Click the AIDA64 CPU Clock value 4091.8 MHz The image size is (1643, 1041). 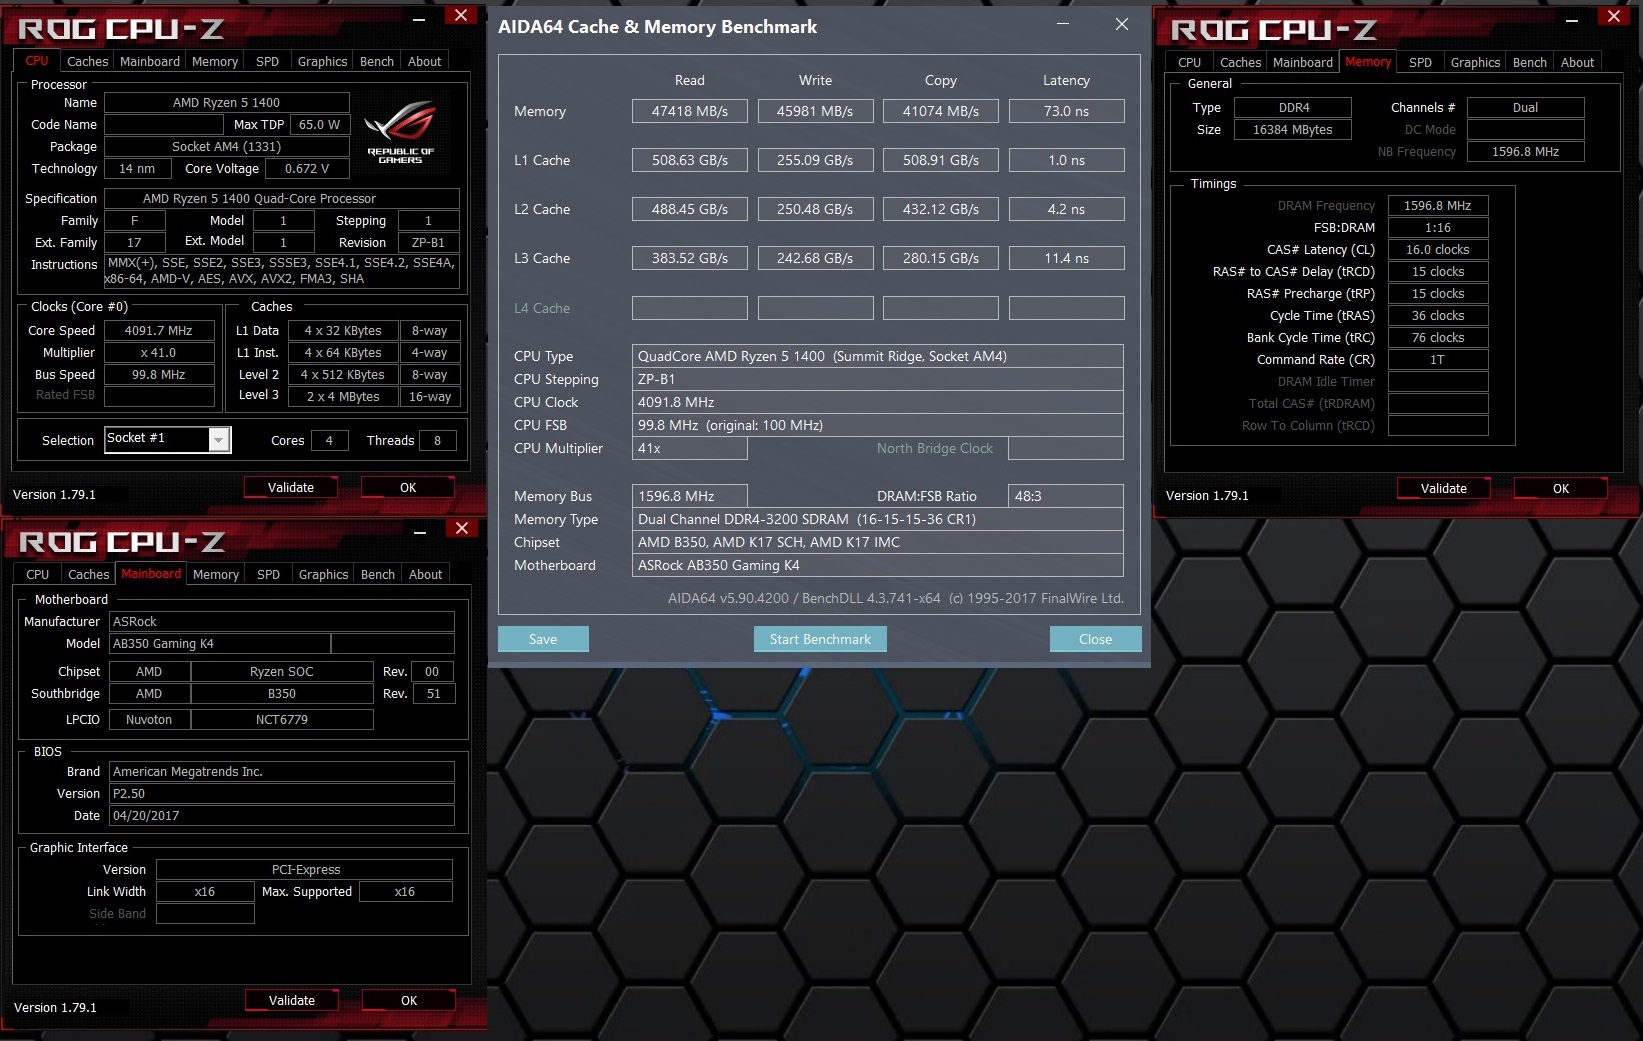[x=878, y=402]
